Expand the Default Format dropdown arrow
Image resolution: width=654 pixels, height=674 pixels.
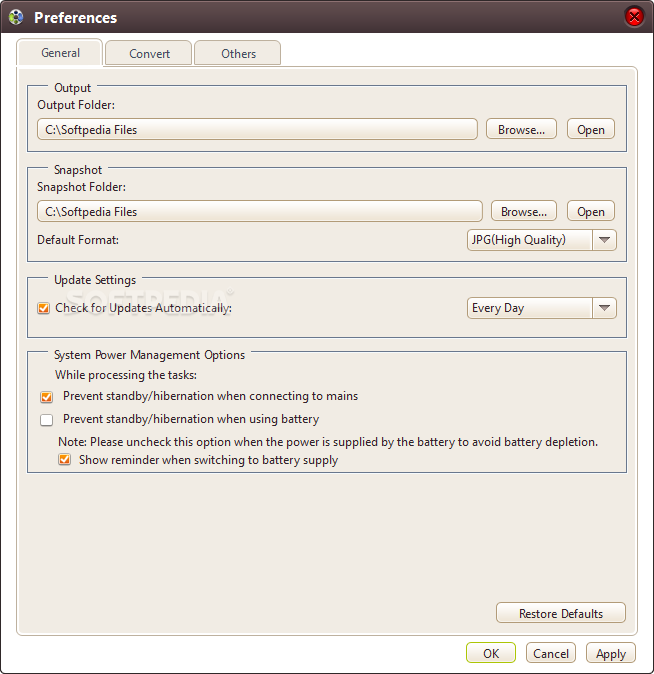tap(604, 240)
